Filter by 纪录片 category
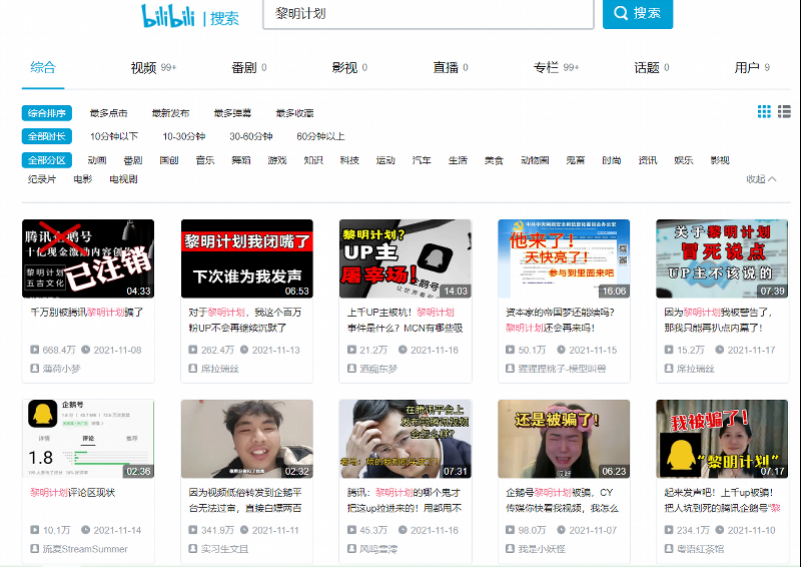The width and height of the screenshot is (801, 567). coord(42,179)
